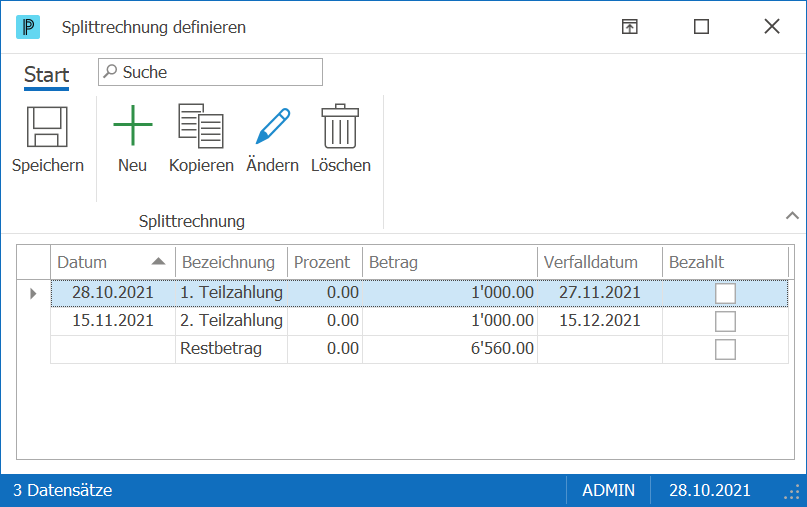Viewport: 807px width, 507px height.
Task: Toggle Bezahlt checkbox for 1. Teilzahlung
Action: (x=725, y=293)
